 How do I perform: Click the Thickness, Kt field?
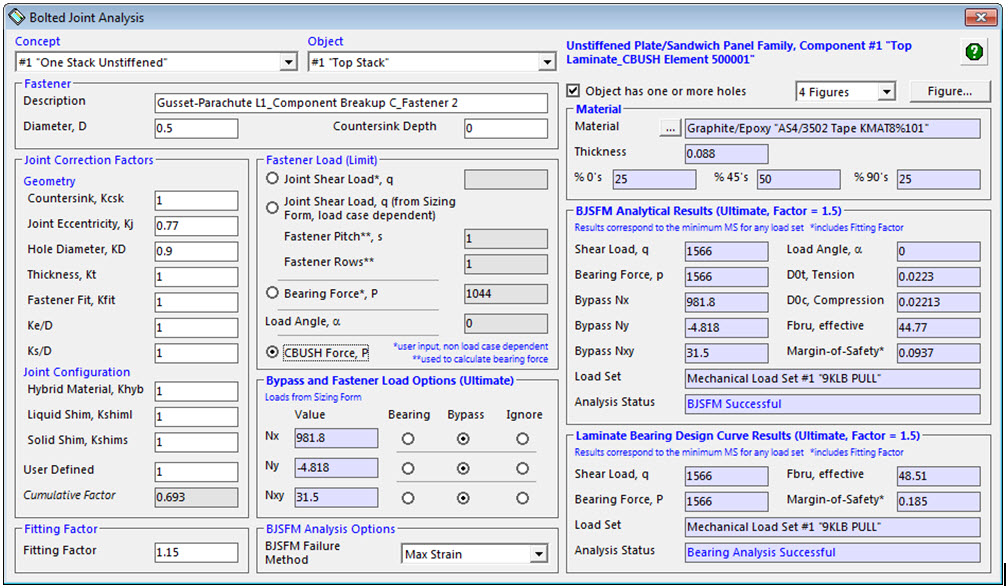[196, 277]
